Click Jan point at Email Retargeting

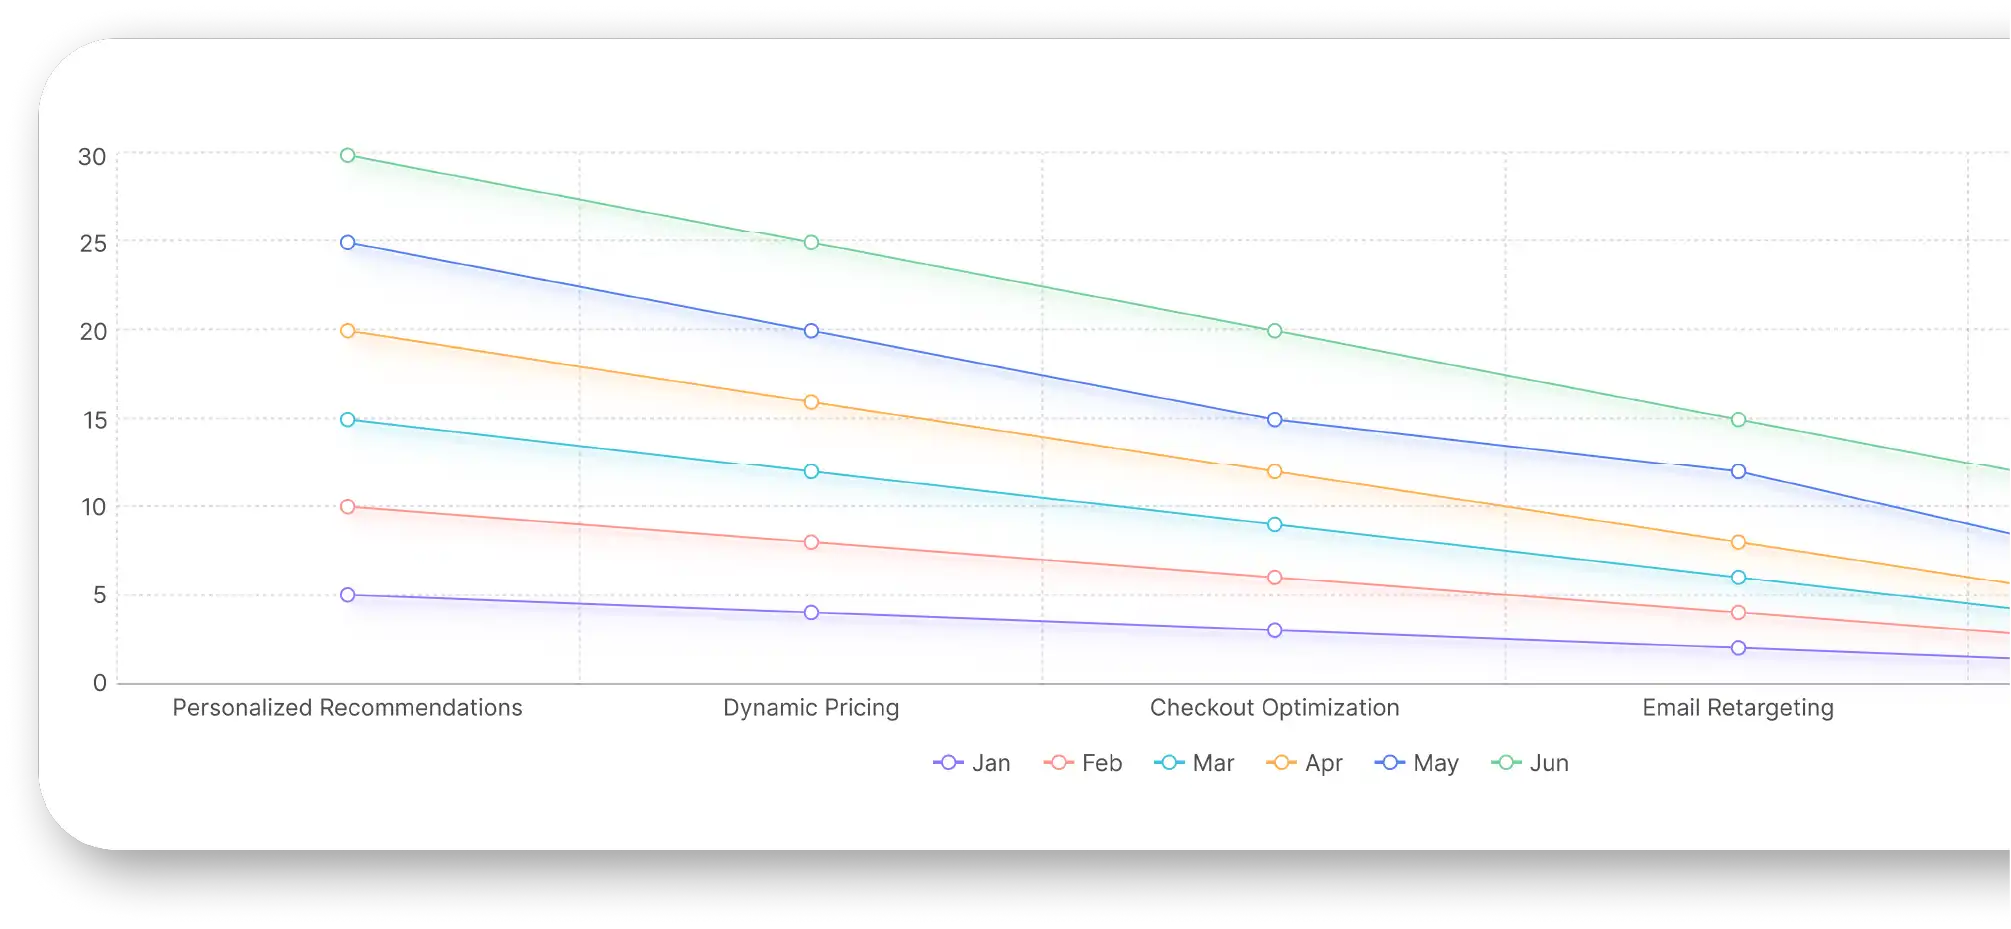point(1738,648)
